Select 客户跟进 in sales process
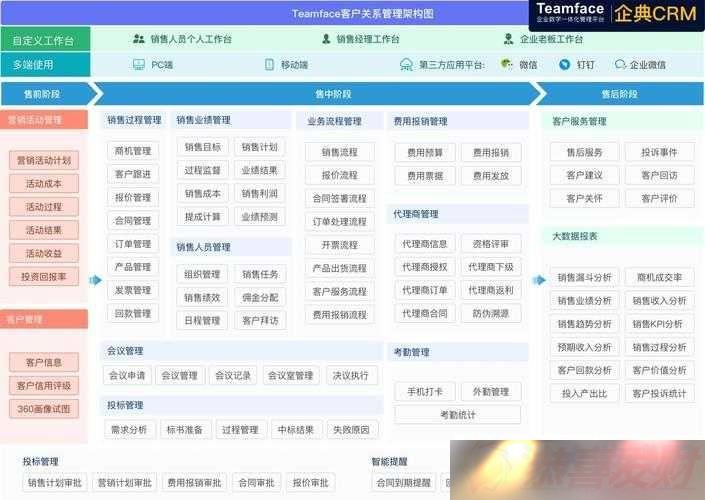 coord(133,174)
